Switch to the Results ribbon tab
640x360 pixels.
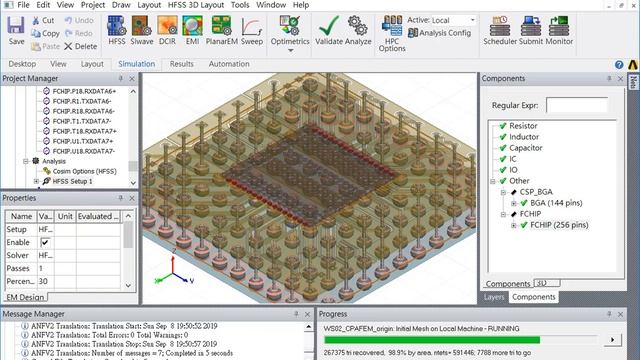182,64
